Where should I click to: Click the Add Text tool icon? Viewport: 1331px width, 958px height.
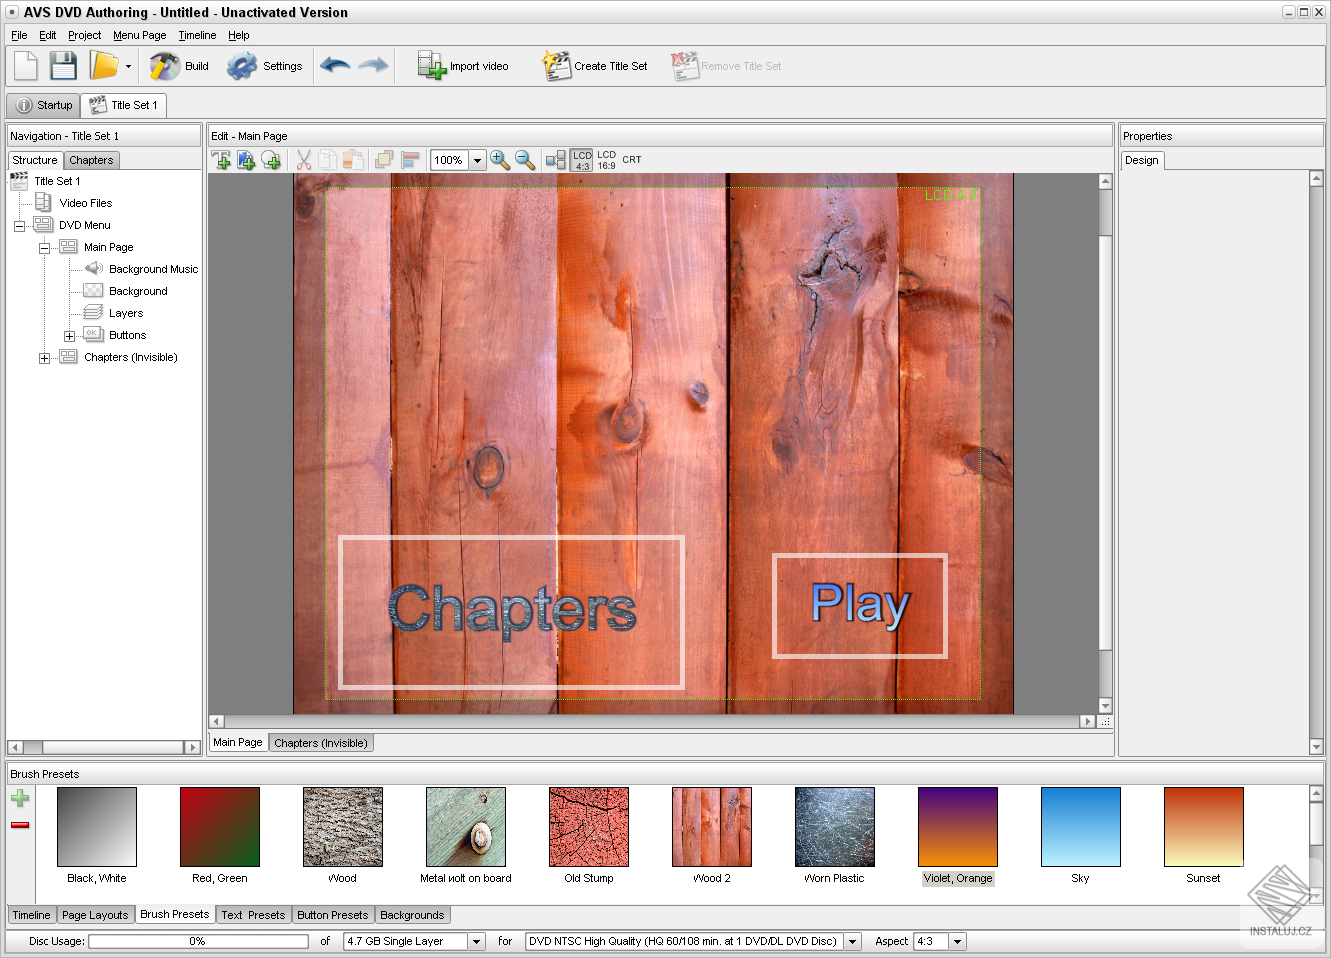coord(221,160)
